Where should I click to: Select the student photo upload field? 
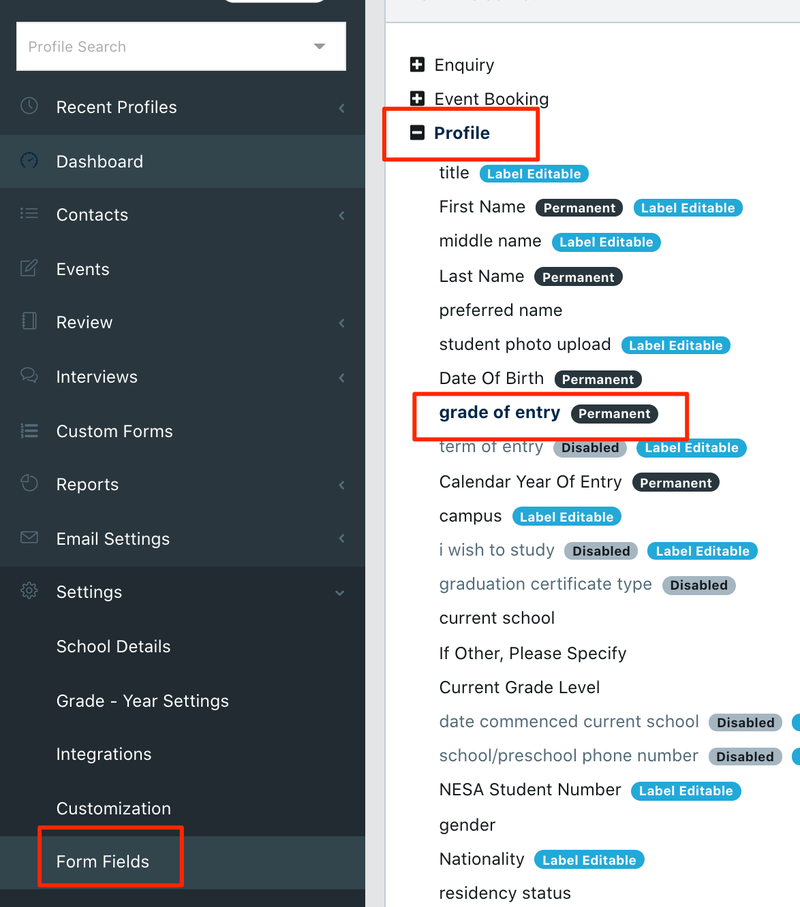524,344
